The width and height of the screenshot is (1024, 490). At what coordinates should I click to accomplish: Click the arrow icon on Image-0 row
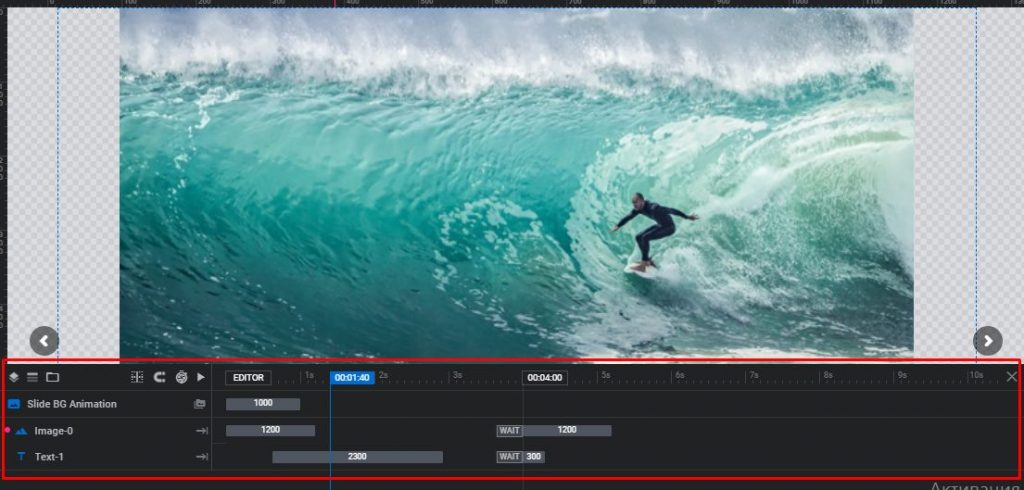point(201,431)
